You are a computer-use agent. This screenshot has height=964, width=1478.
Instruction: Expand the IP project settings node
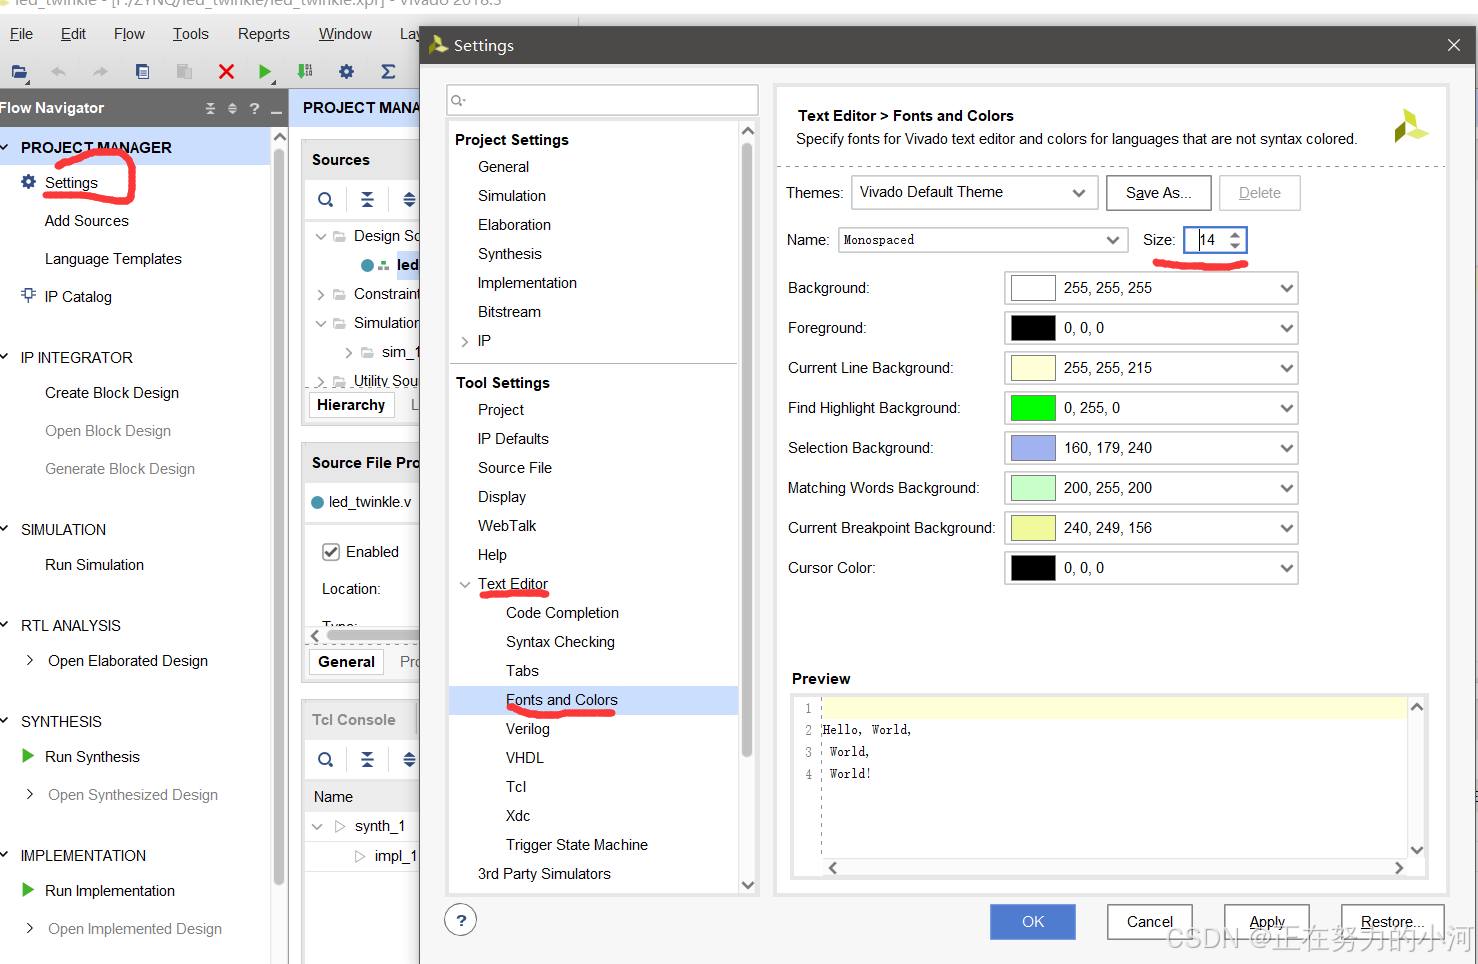point(464,341)
